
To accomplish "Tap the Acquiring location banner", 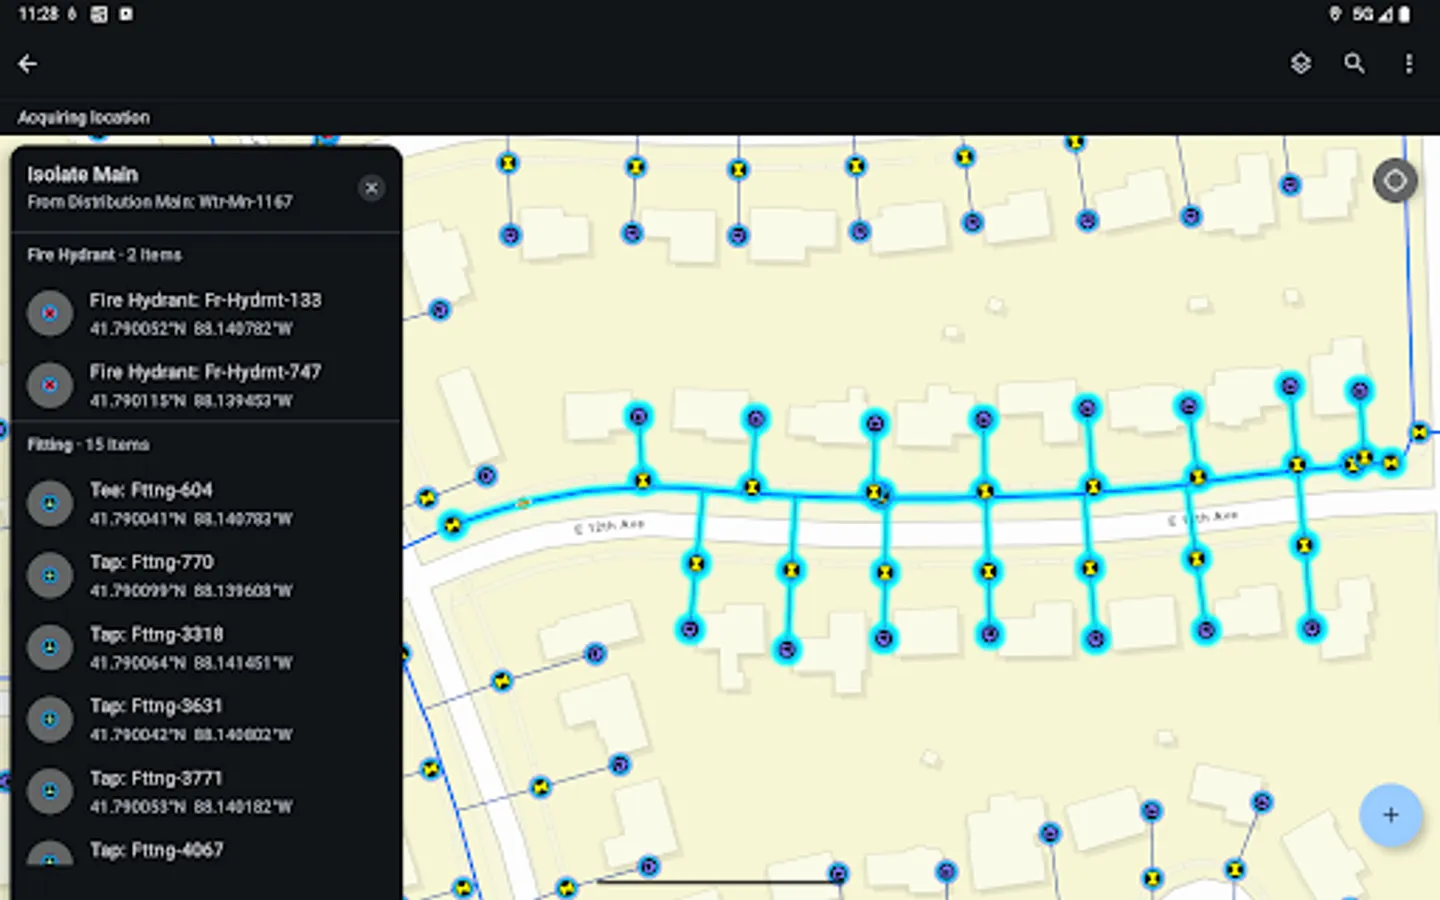I will (84, 117).
